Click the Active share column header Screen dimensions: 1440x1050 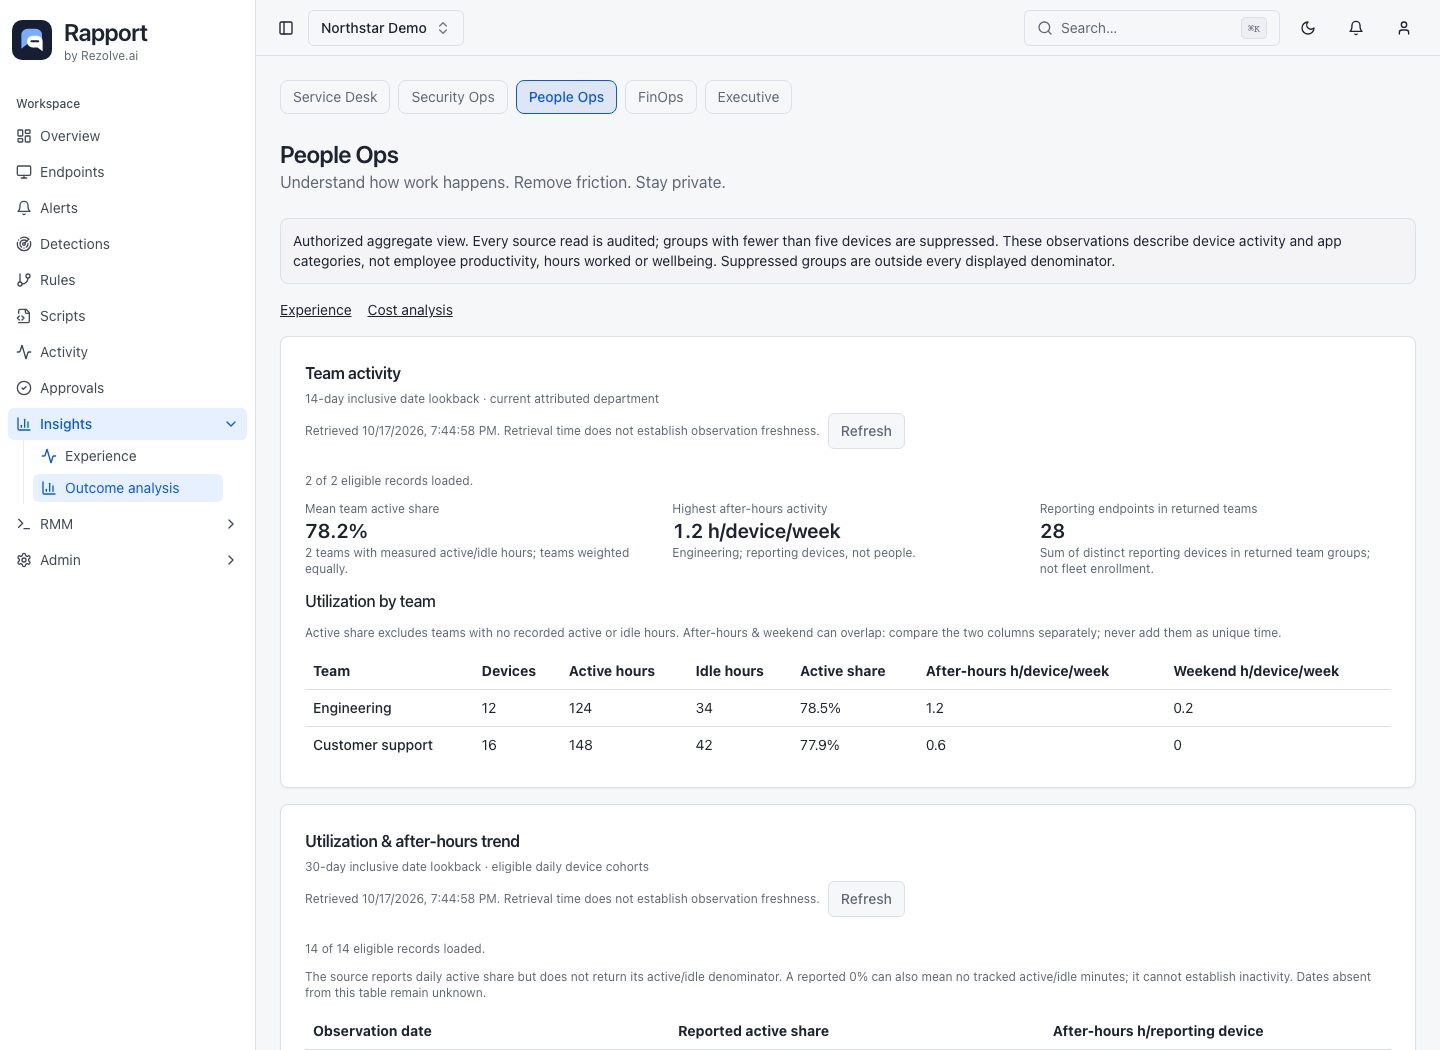(x=843, y=671)
